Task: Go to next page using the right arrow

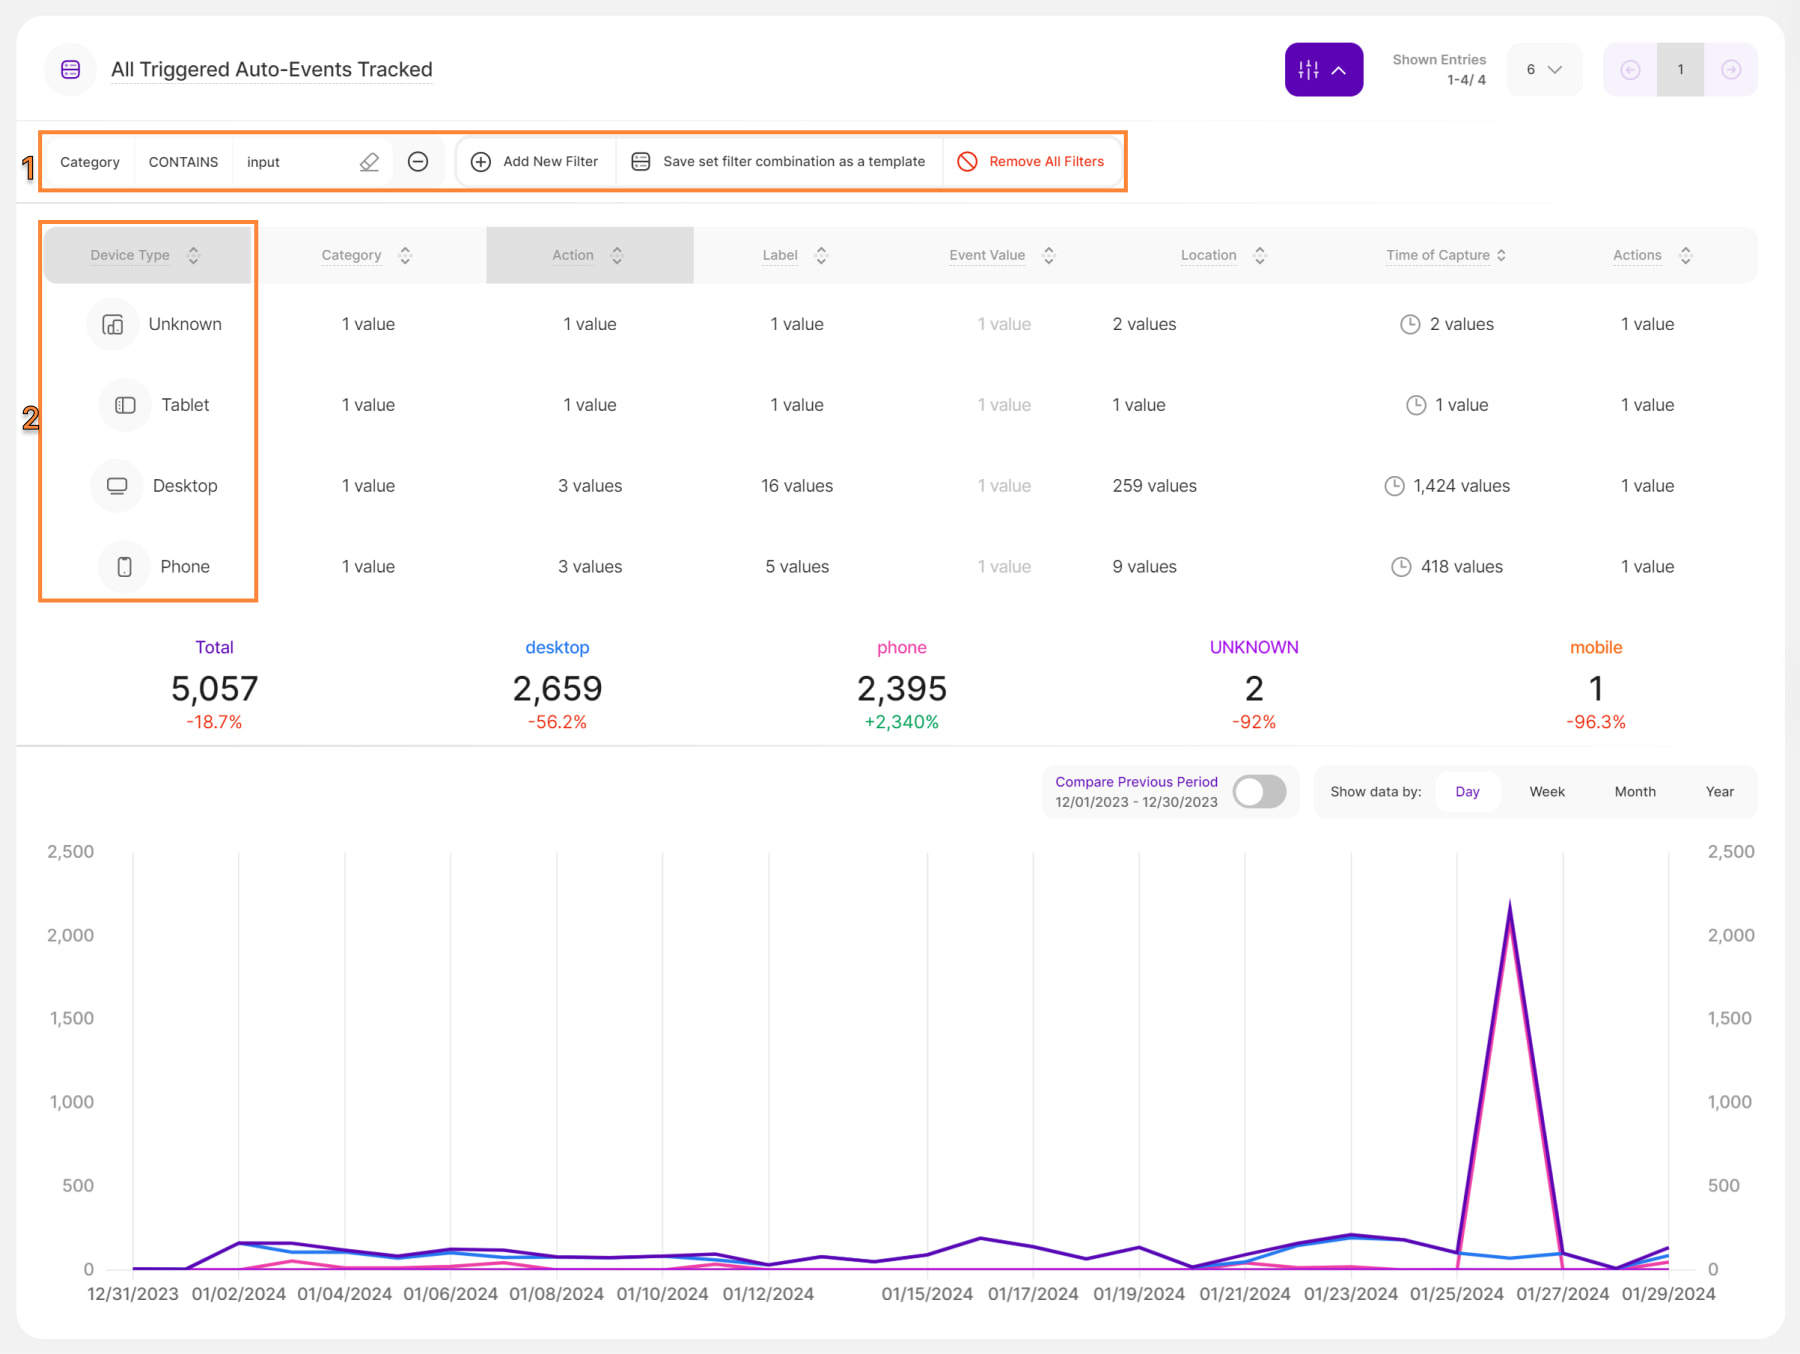Action: click(x=1730, y=70)
